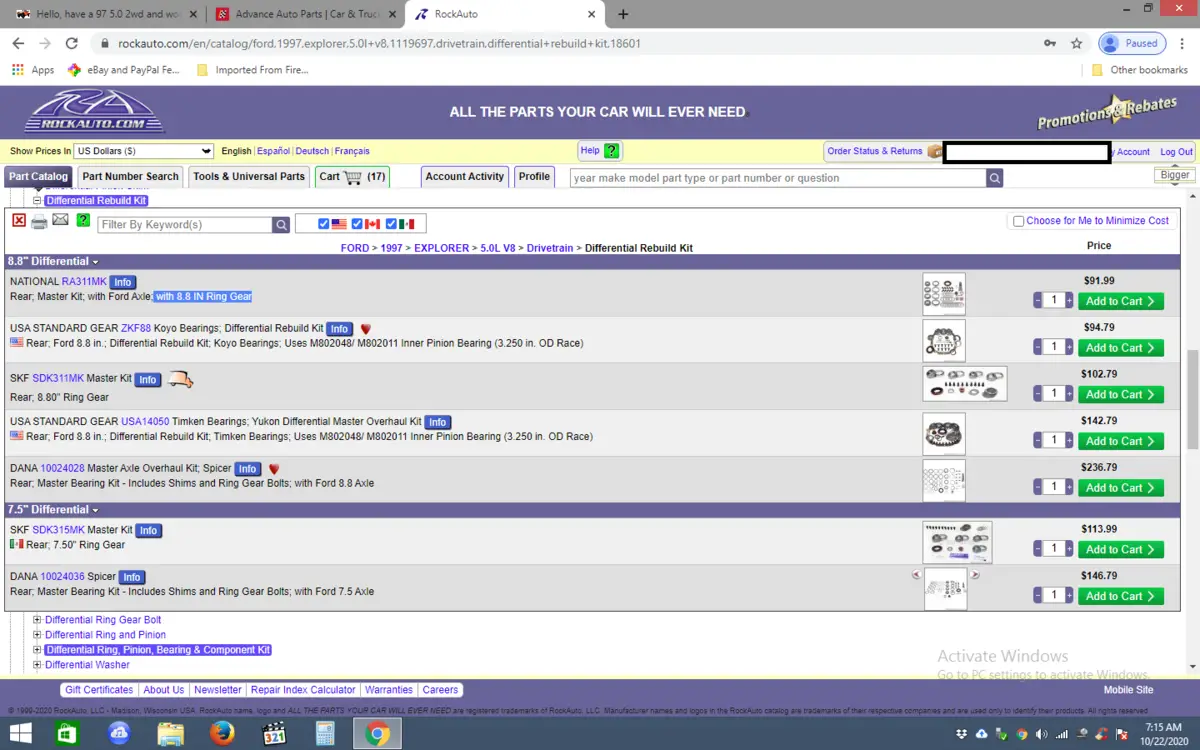Expand the Differential Washer tree node
Viewport: 1200px width, 750px height.
pyautogui.click(x=37, y=665)
